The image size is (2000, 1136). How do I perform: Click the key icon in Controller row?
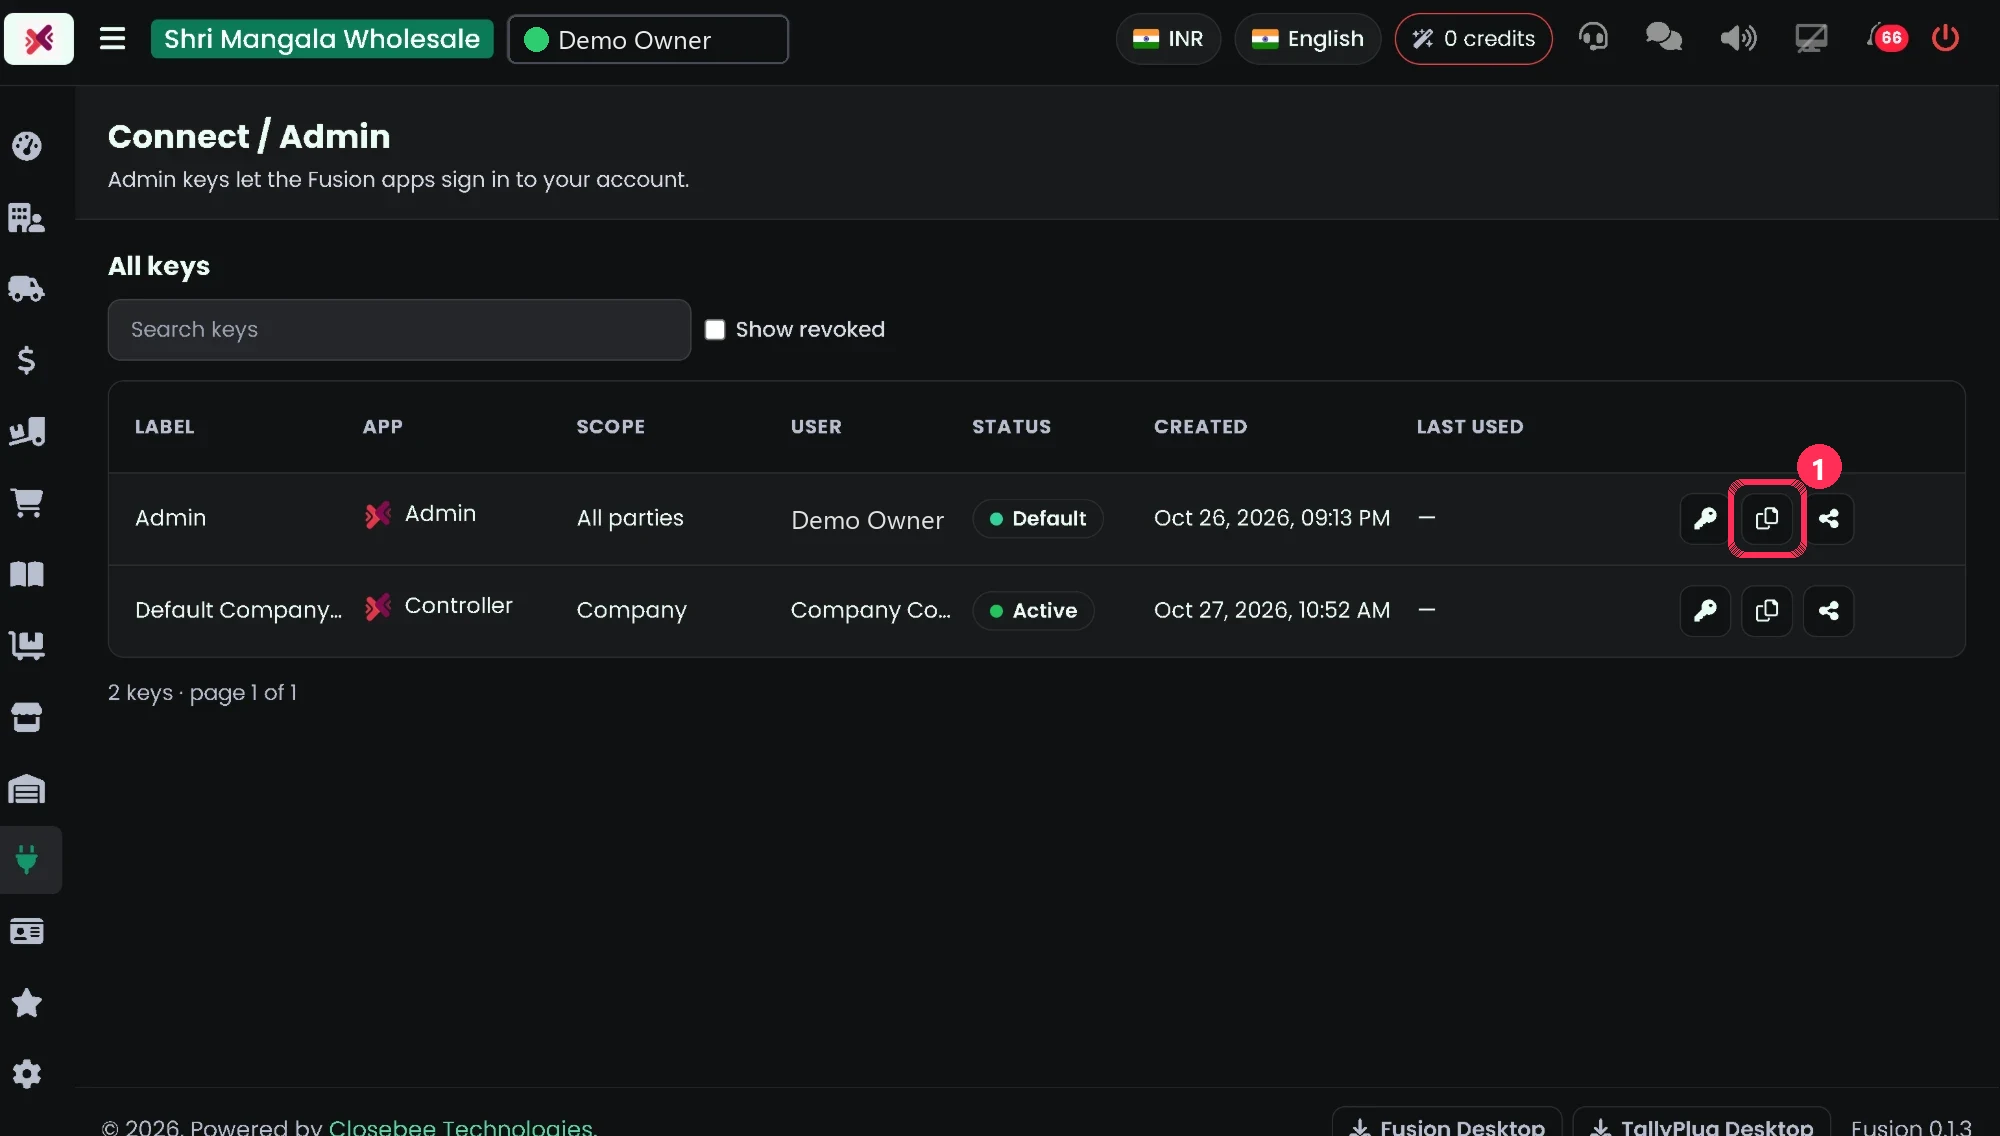[1705, 610]
